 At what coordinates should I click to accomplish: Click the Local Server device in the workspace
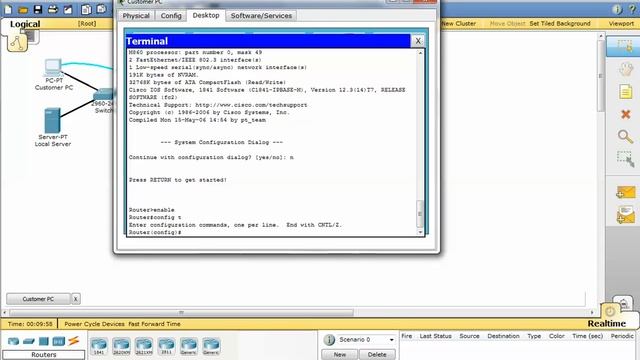tap(52, 120)
